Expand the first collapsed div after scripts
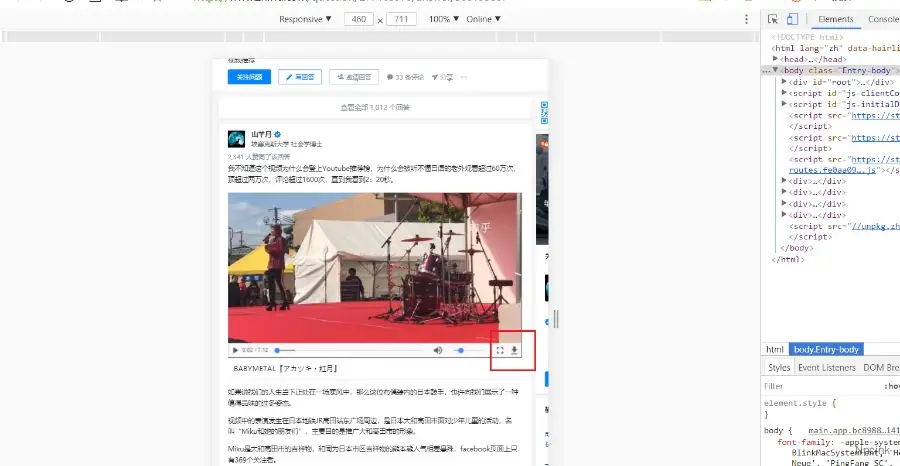The width and height of the screenshot is (900, 466). (784, 181)
